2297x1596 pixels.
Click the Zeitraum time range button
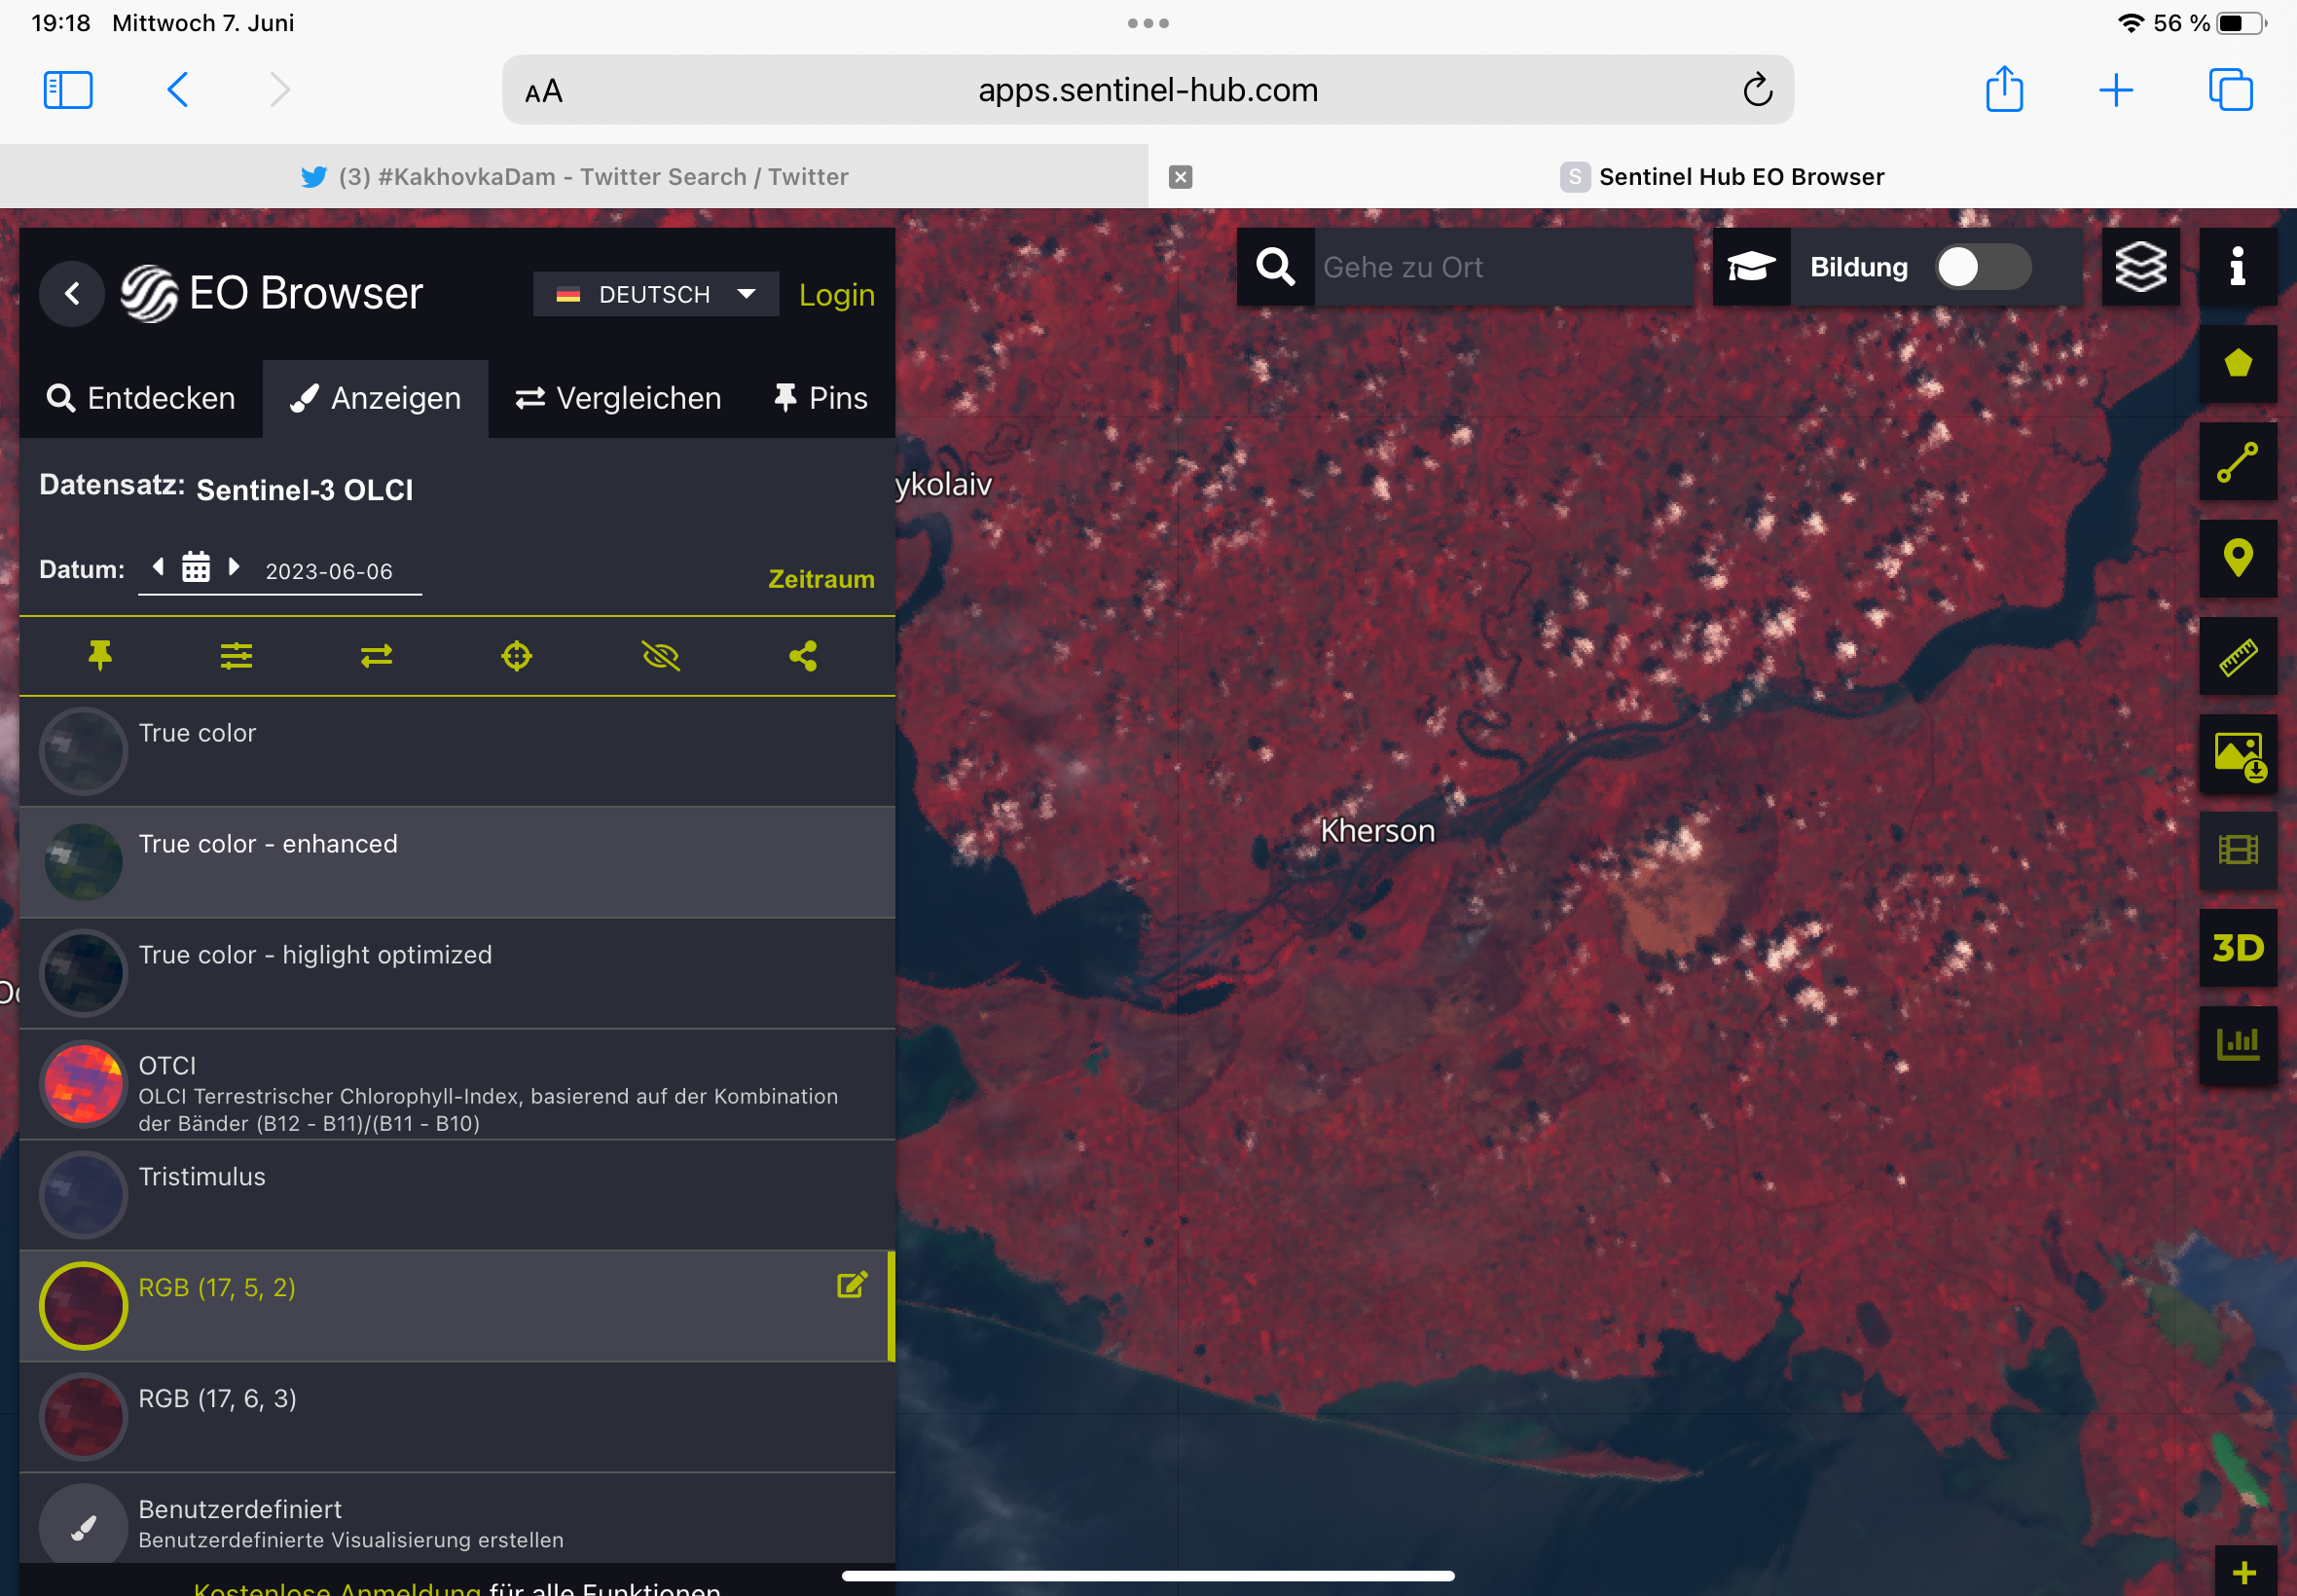[x=820, y=579]
